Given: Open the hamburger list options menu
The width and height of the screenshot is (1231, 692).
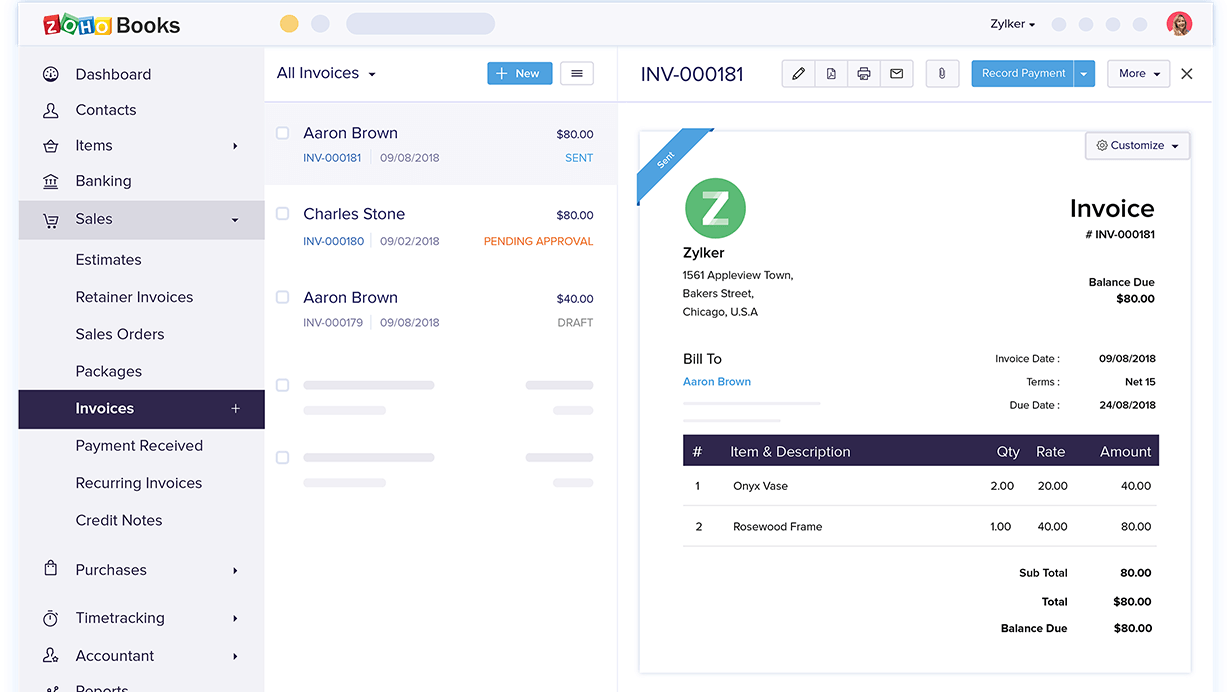Looking at the screenshot, I should pos(576,73).
